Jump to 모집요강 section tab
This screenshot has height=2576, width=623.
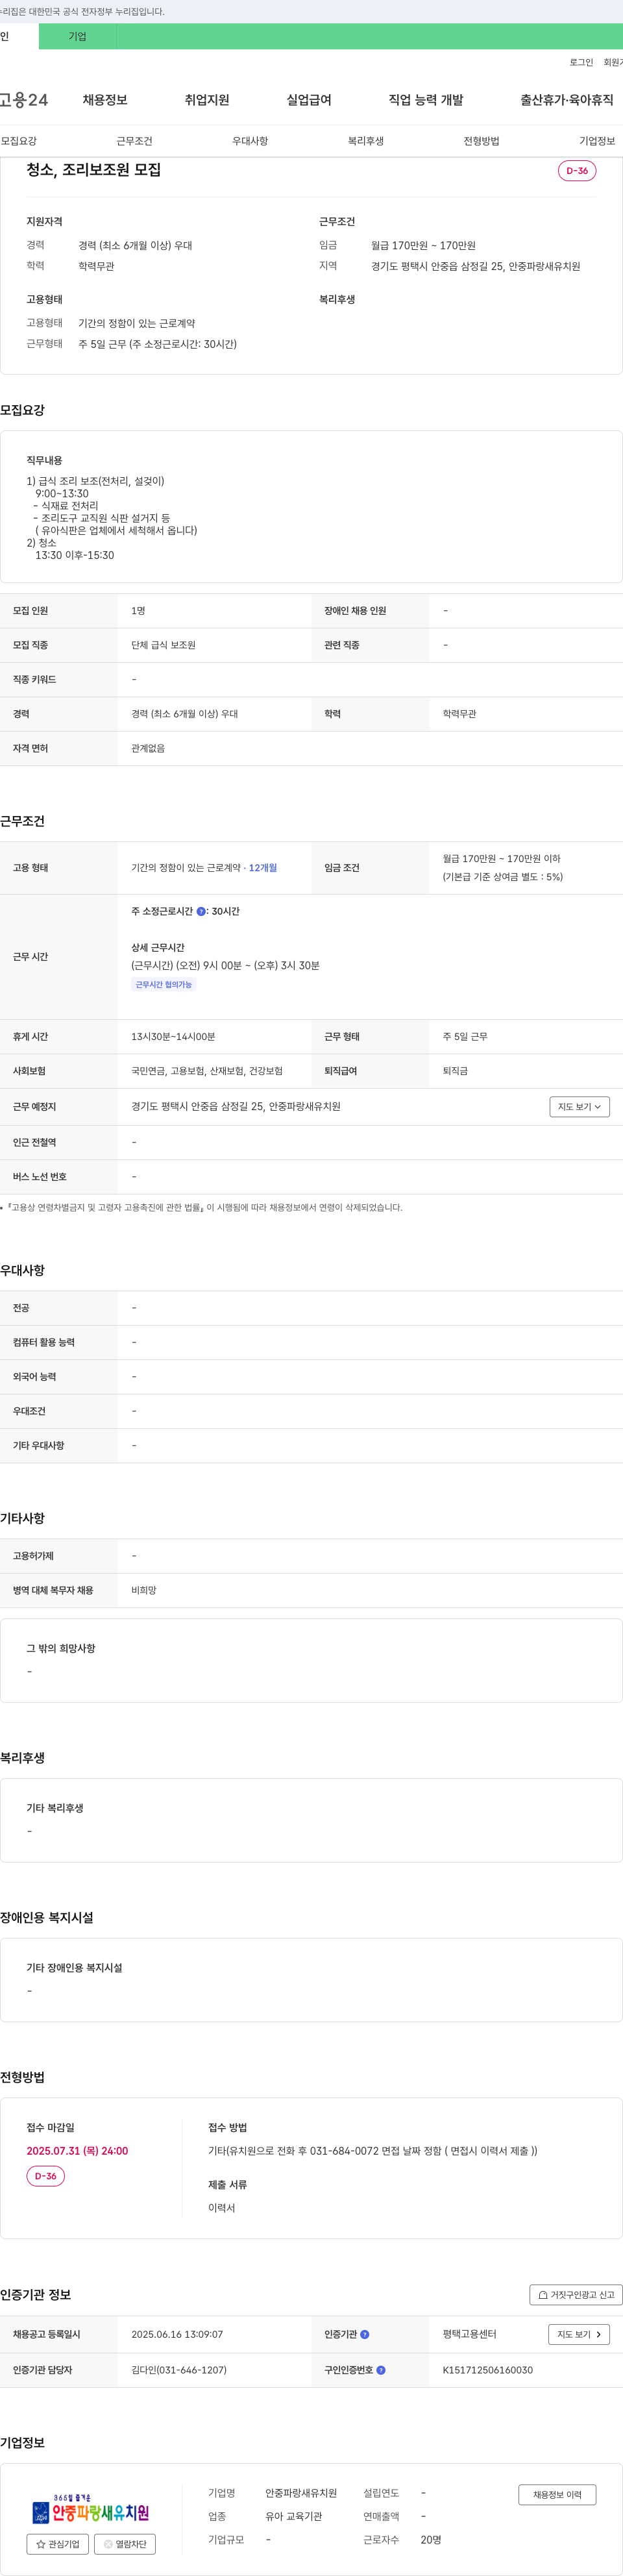(x=19, y=141)
